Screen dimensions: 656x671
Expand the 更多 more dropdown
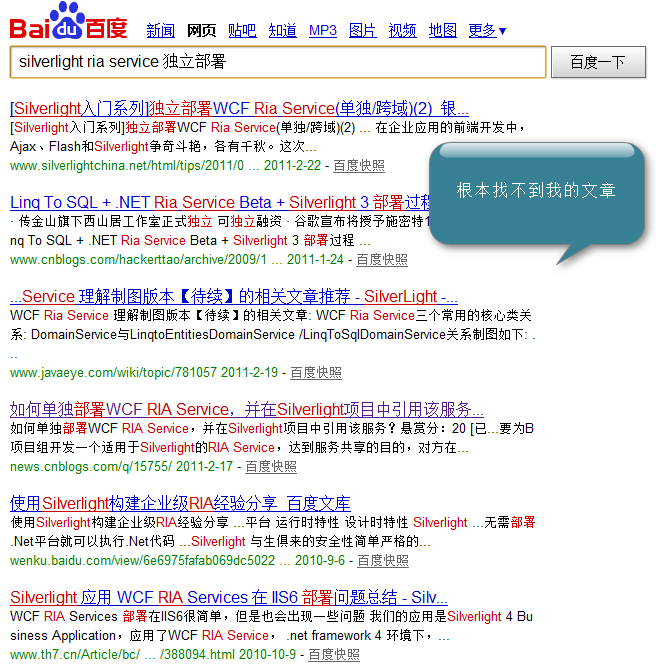(487, 31)
